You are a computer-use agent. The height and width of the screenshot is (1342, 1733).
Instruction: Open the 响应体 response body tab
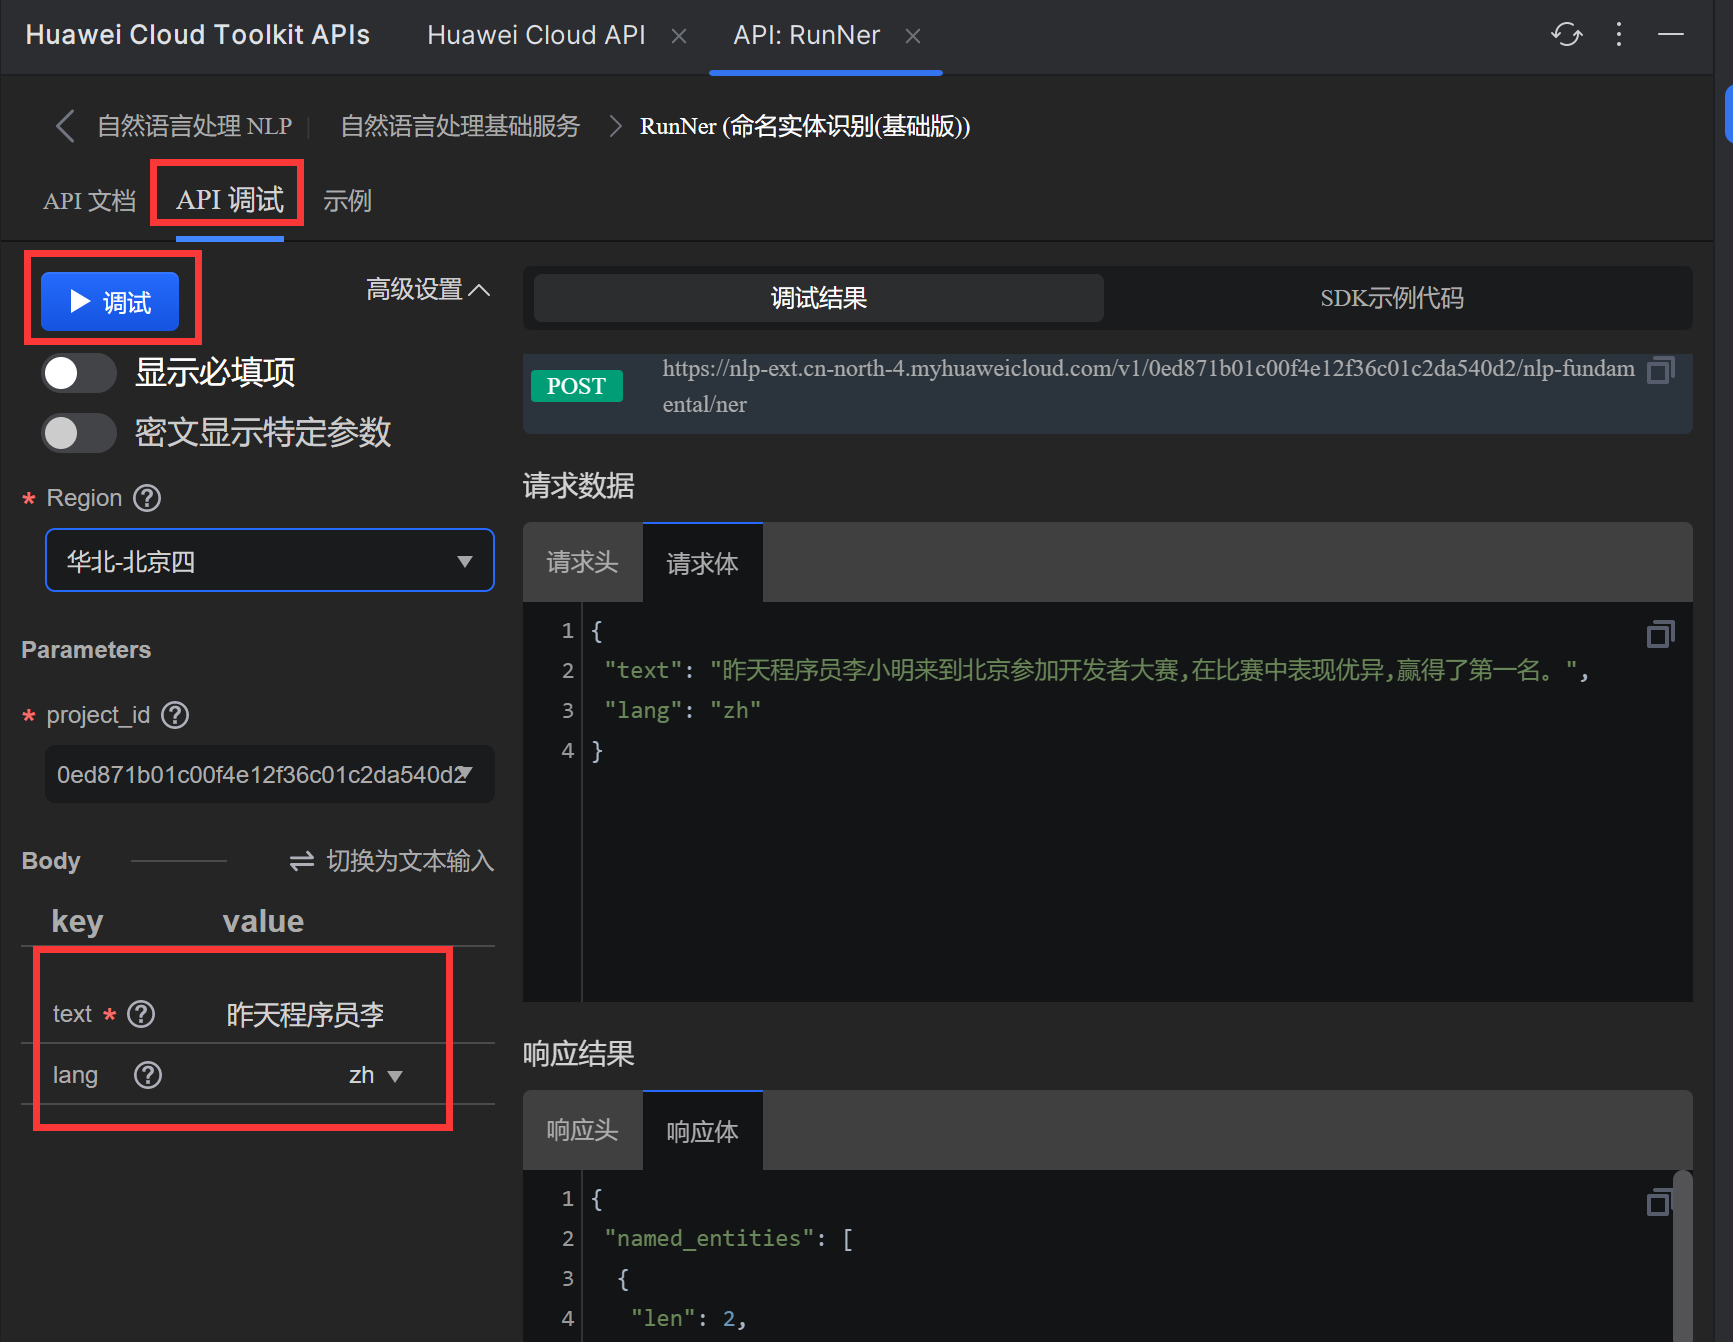(703, 1131)
